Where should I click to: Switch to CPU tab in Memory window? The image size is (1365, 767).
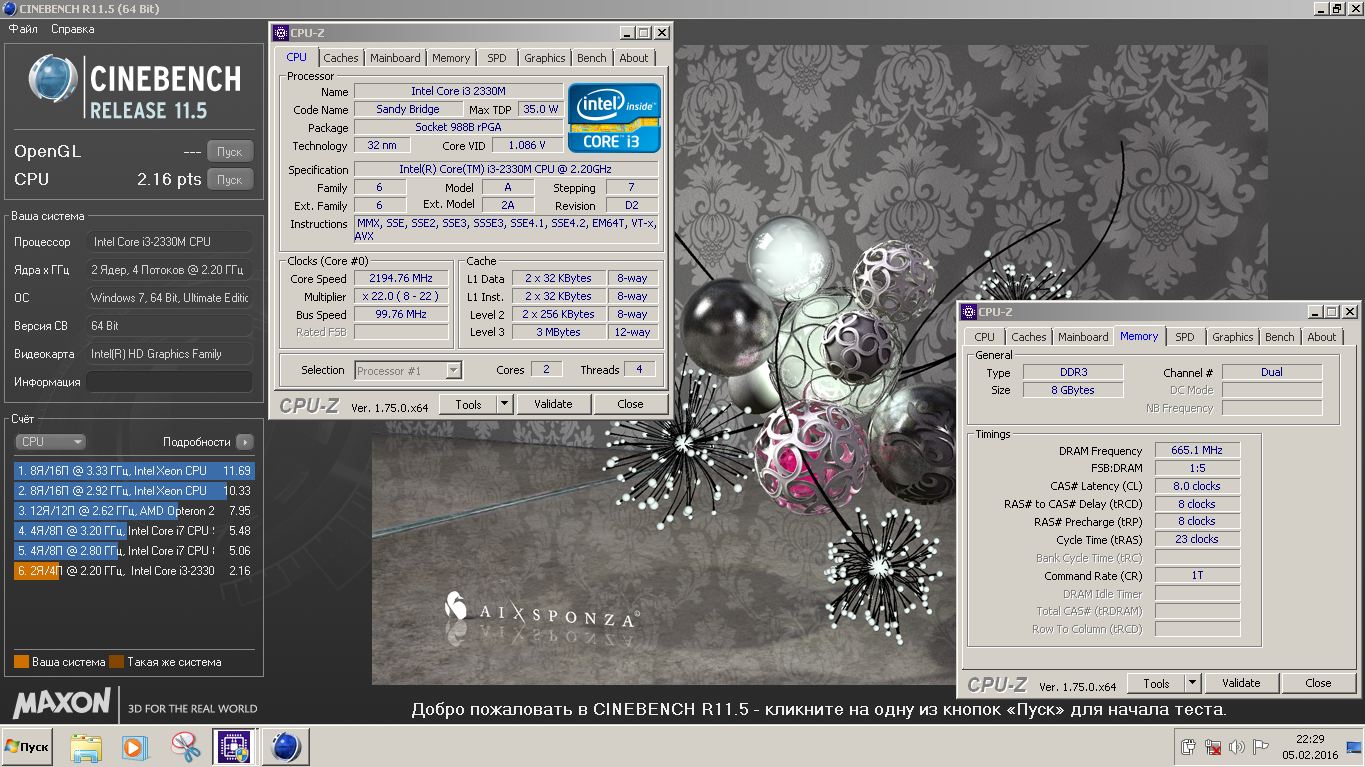[x=985, y=337]
